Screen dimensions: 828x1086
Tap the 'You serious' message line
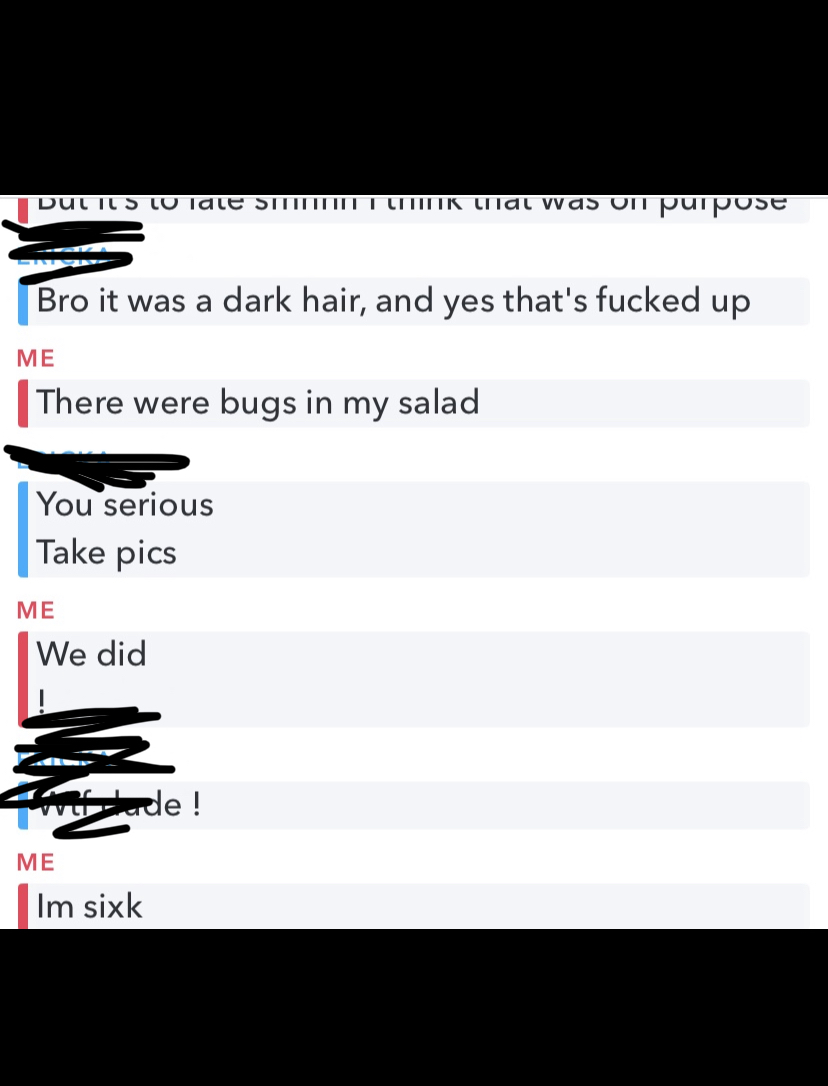point(125,504)
